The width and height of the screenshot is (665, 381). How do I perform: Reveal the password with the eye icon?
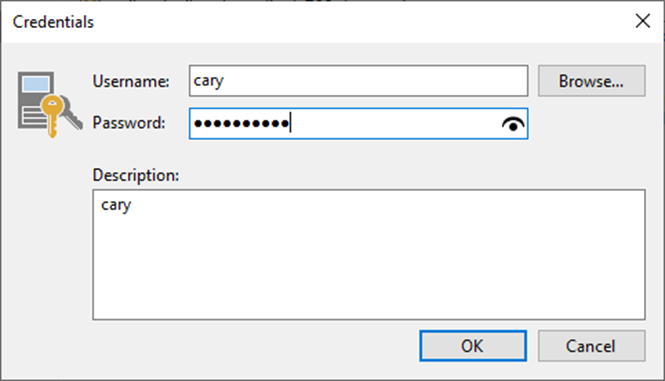coord(513,124)
